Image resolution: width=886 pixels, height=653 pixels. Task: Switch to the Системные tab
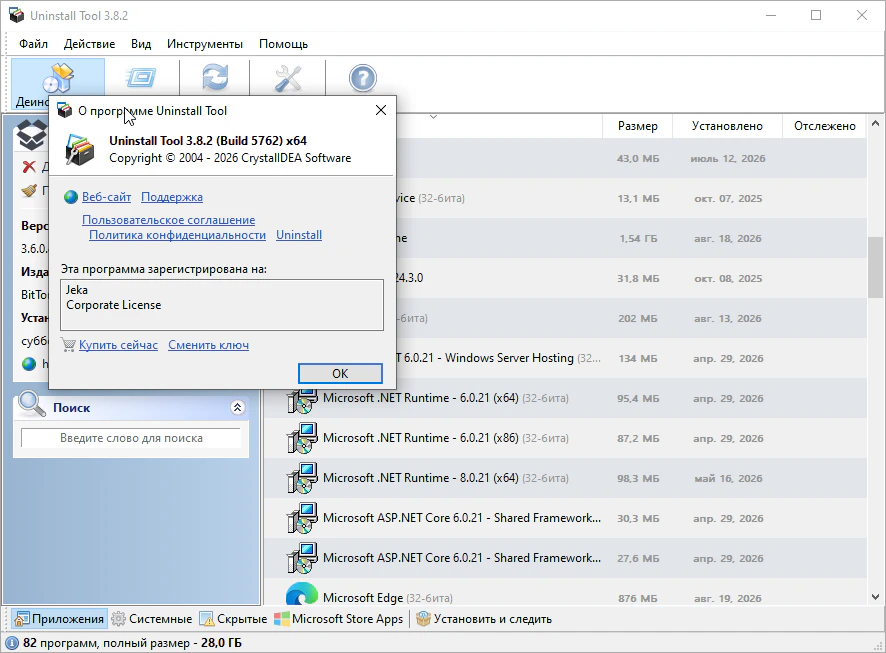click(151, 619)
